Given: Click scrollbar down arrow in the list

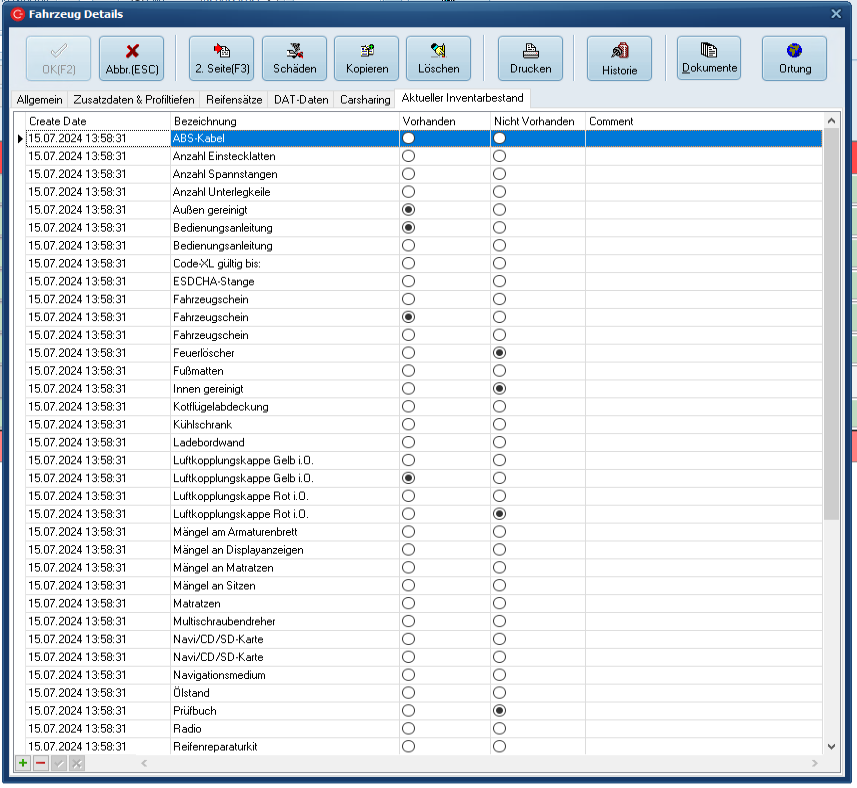Looking at the screenshot, I should point(831,746).
